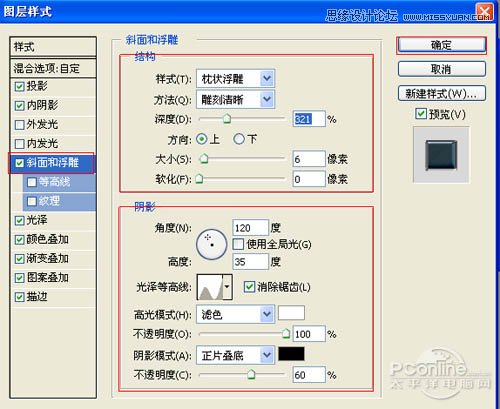Open 混合选项:自定 blending options

[53, 68]
